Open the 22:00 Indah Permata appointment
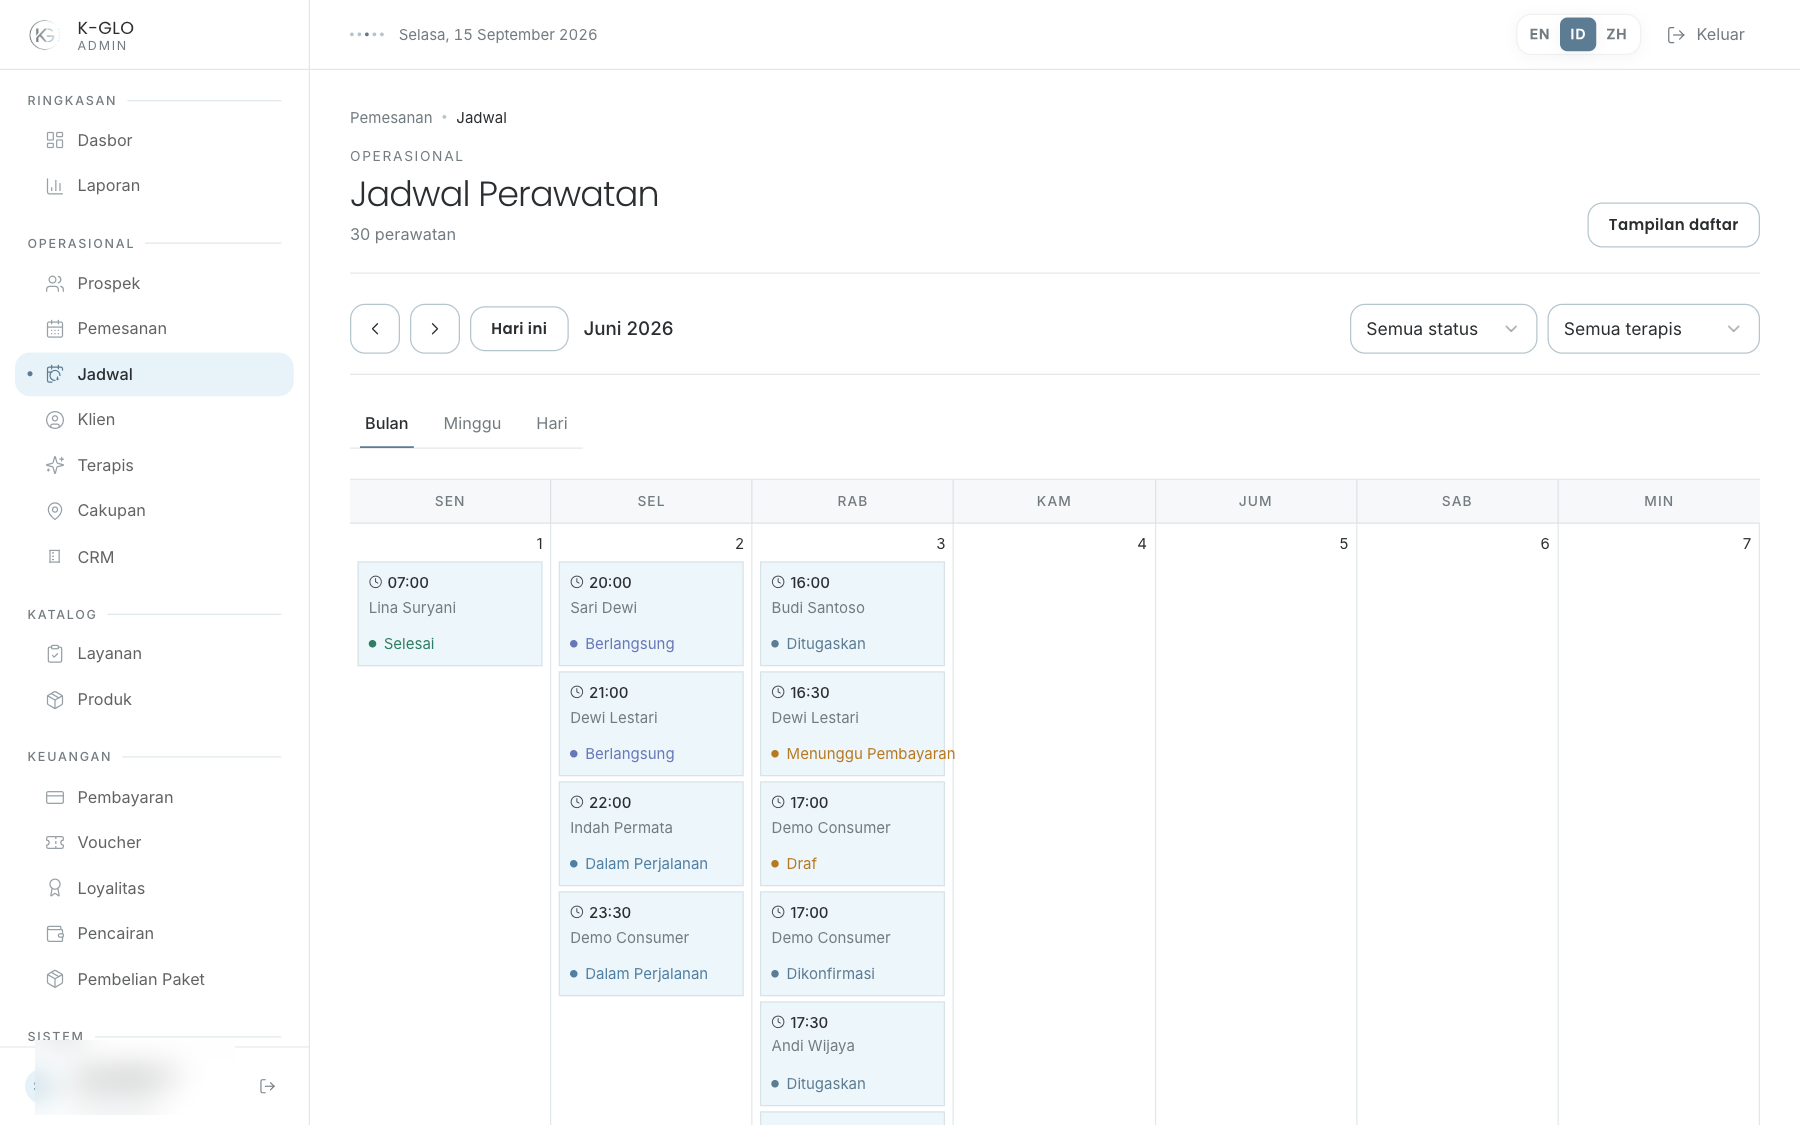Screen dimensions: 1800x1125 pos(651,834)
